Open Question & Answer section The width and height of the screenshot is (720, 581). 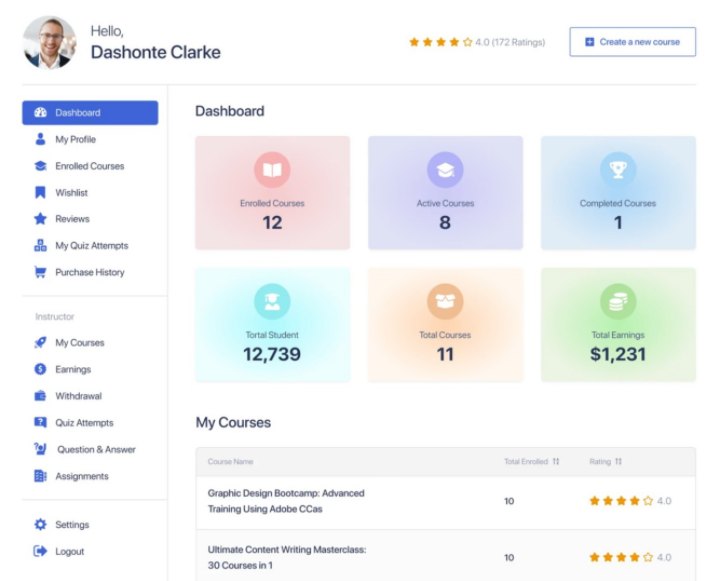coord(96,450)
